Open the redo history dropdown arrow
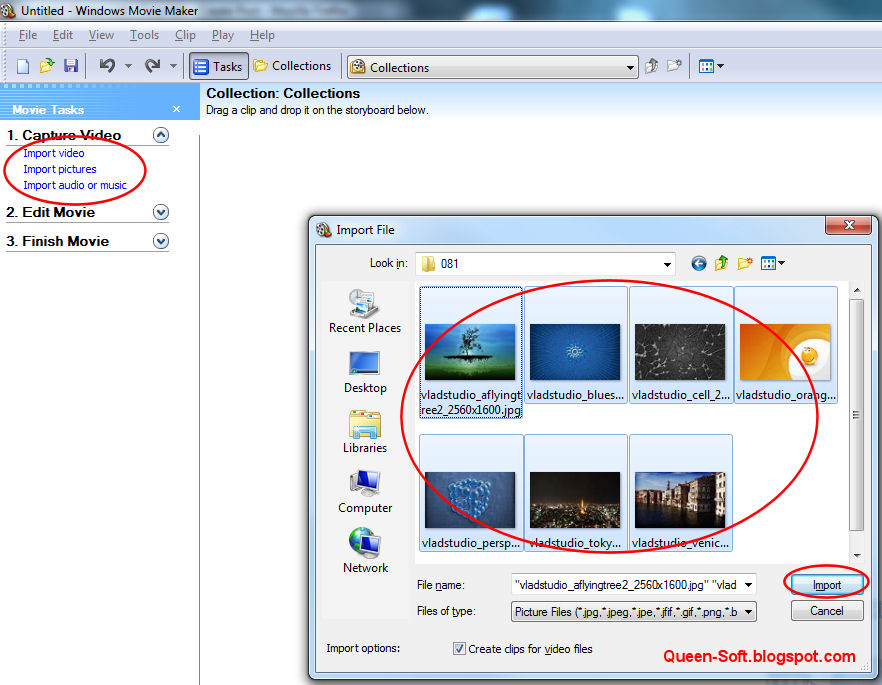The width and height of the screenshot is (882, 685). click(x=173, y=66)
